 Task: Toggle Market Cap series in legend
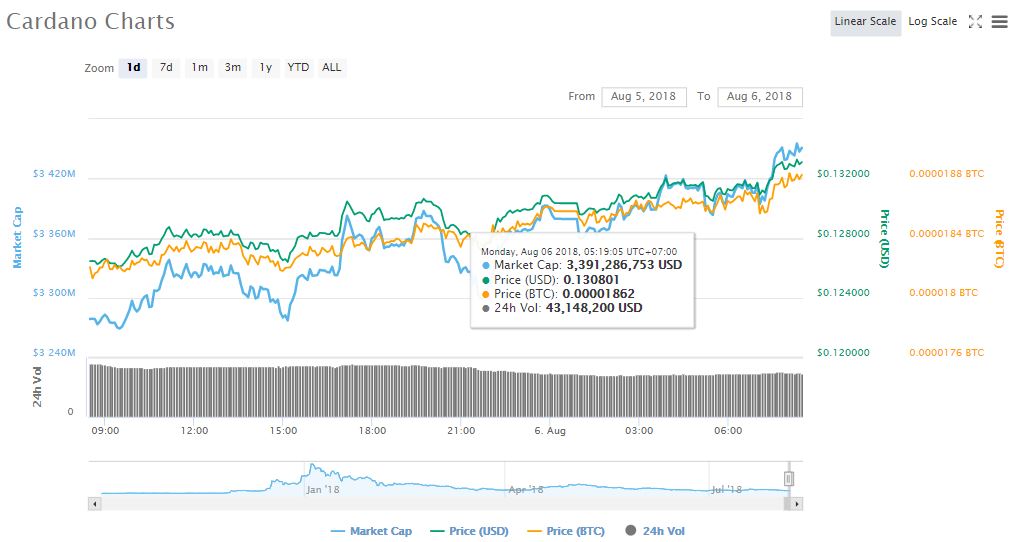[370, 531]
